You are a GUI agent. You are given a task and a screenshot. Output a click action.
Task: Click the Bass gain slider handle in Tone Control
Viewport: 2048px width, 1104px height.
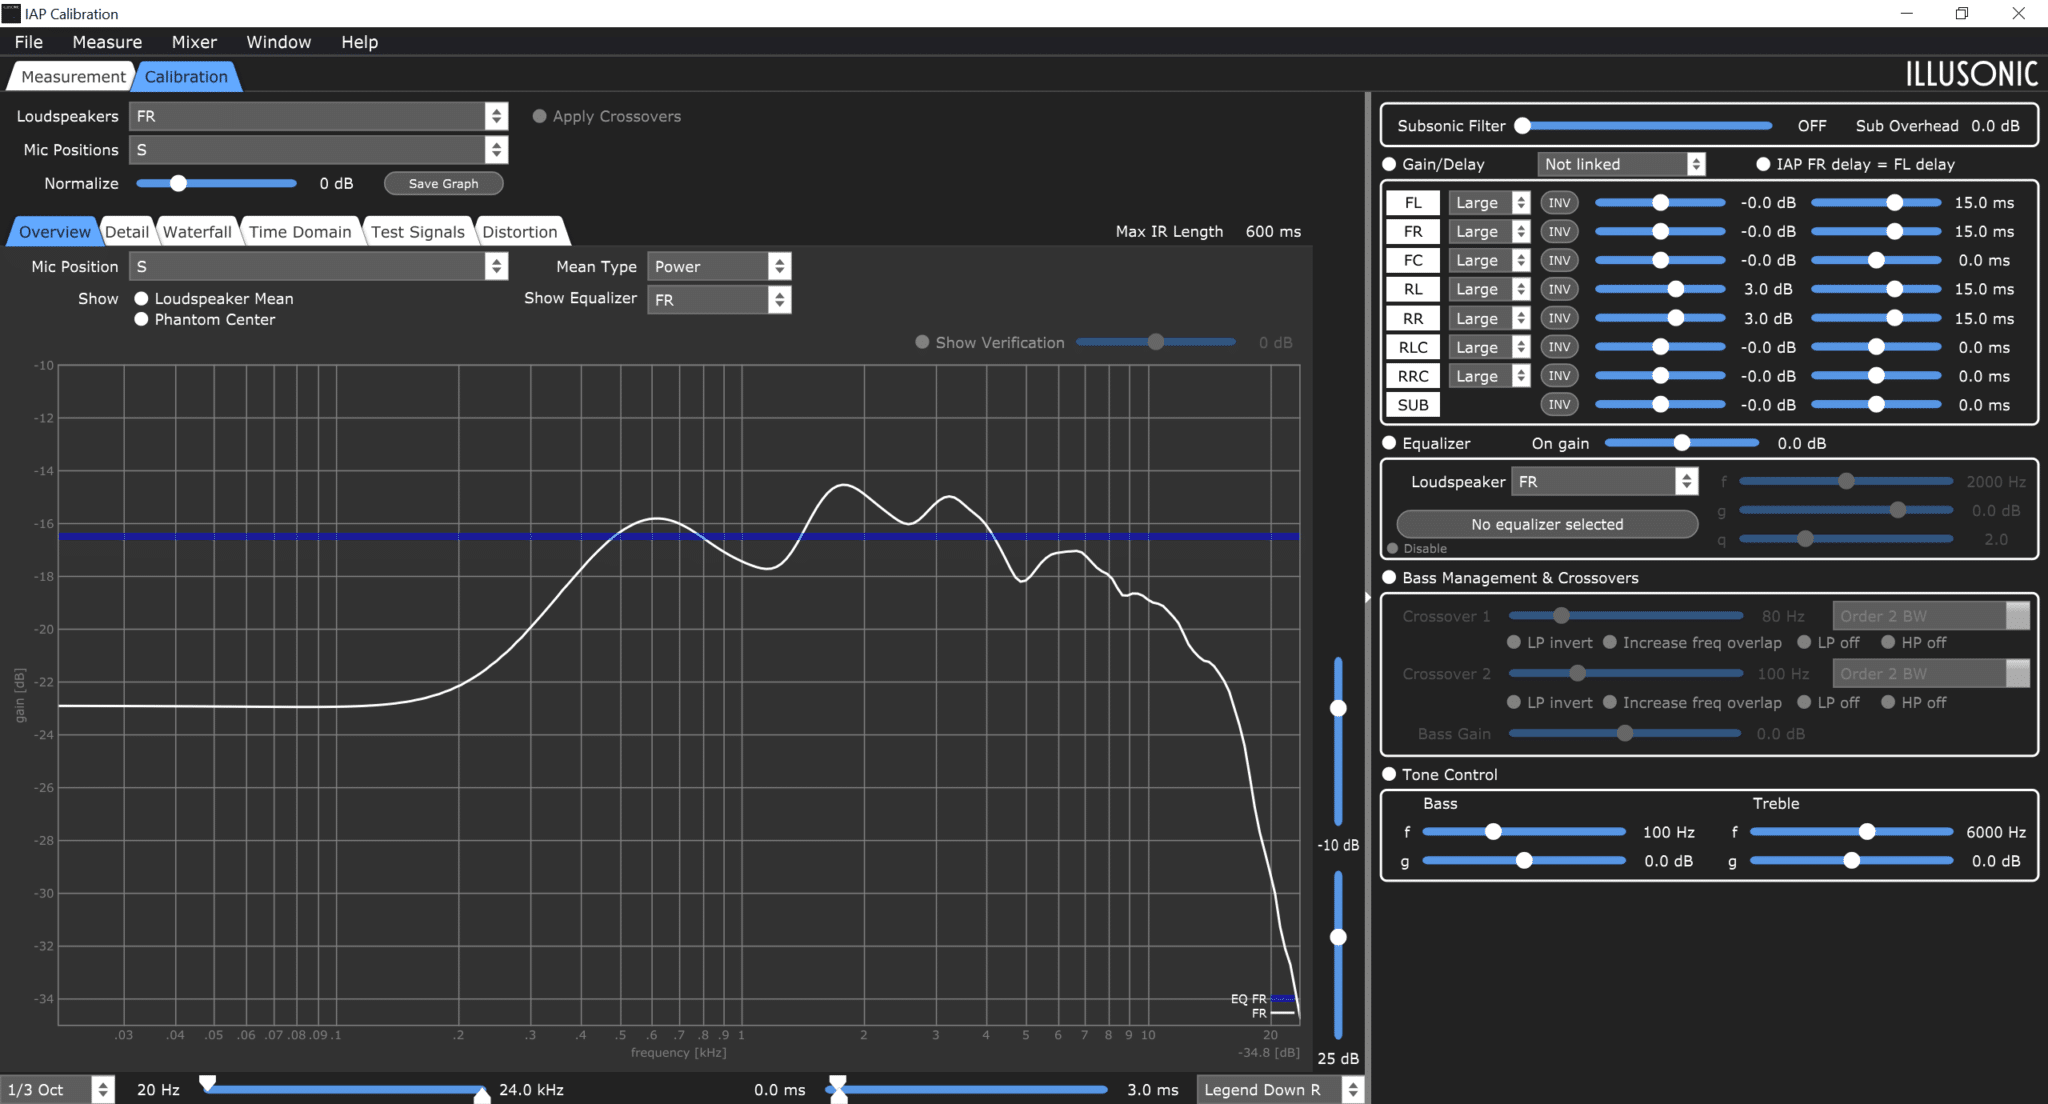(x=1524, y=861)
